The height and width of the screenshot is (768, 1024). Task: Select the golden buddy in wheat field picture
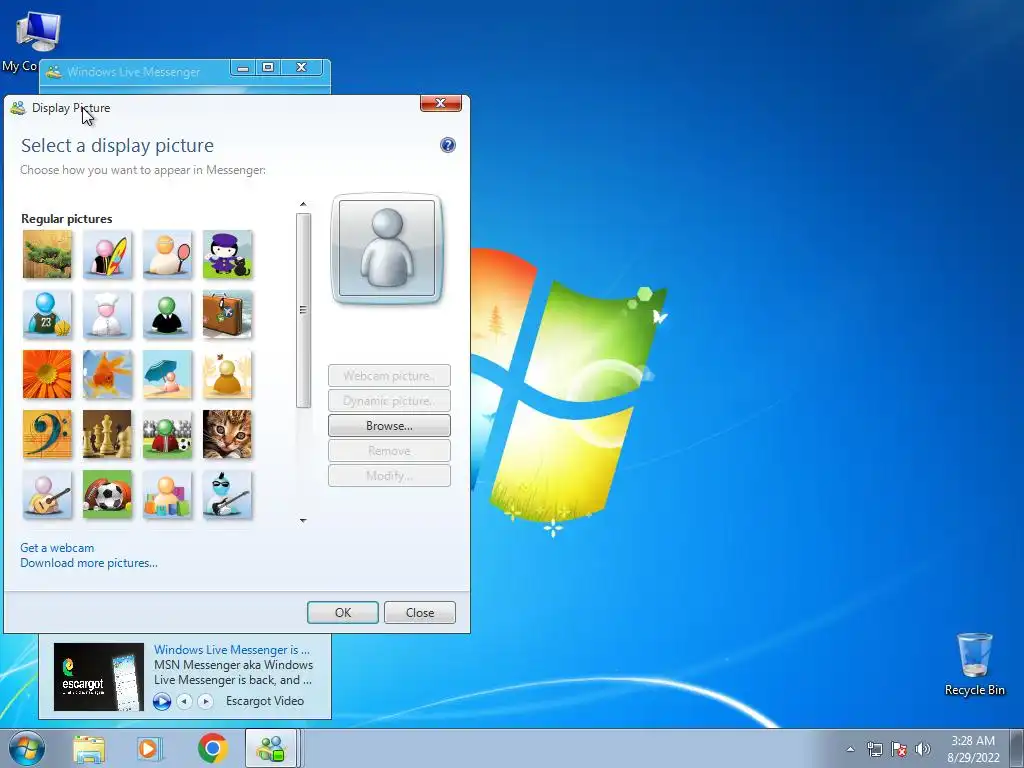click(227, 375)
